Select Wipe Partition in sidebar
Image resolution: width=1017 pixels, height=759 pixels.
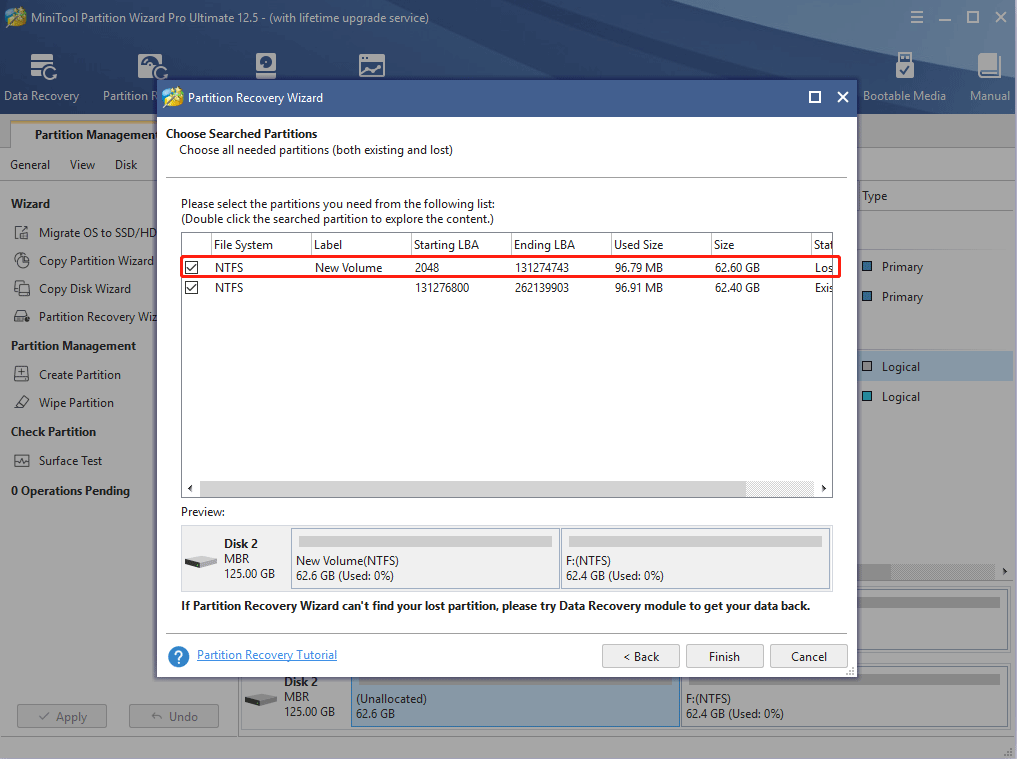tap(64, 402)
